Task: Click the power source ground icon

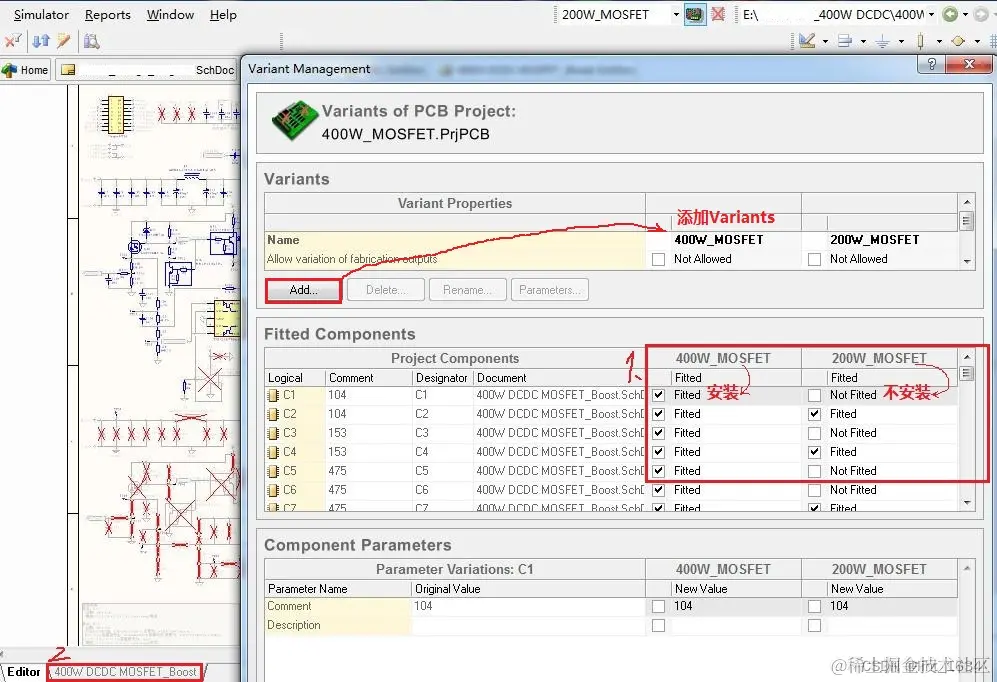Action: point(883,41)
